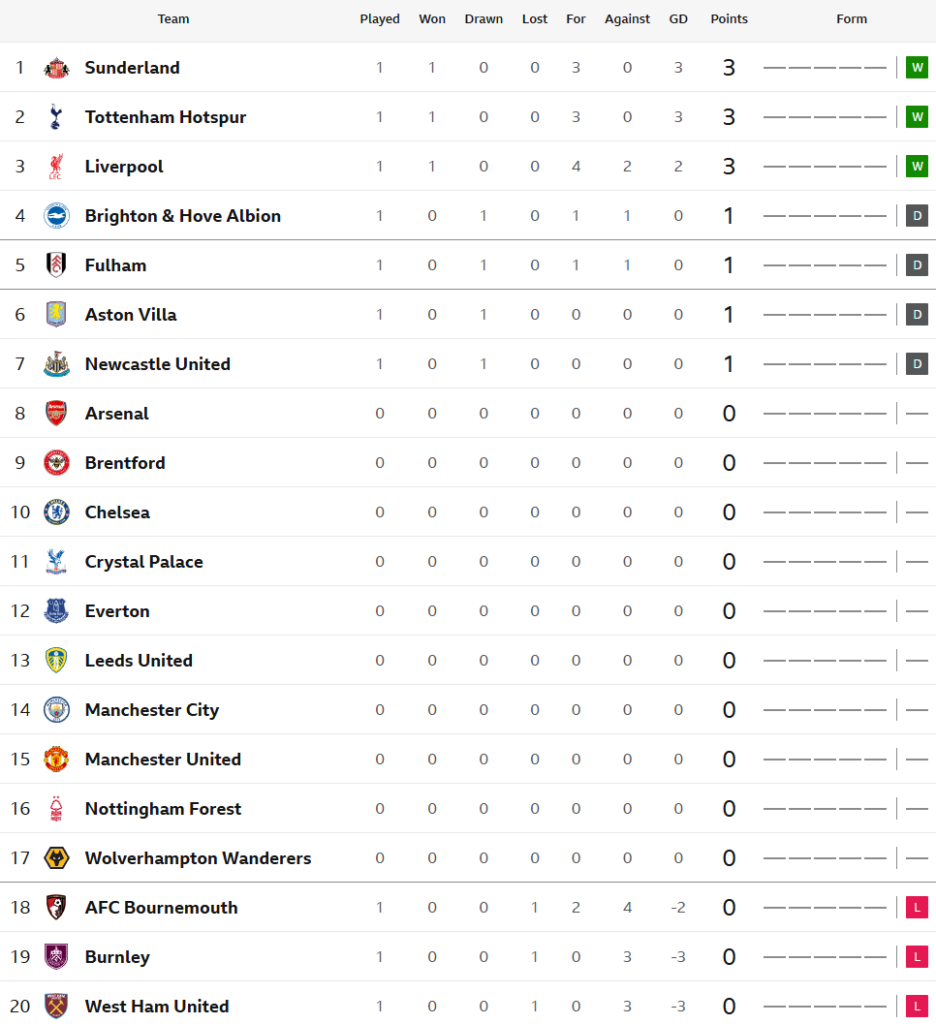The height and width of the screenshot is (1024, 936).
Task: Click the Leeds United crest
Action: coord(56,660)
